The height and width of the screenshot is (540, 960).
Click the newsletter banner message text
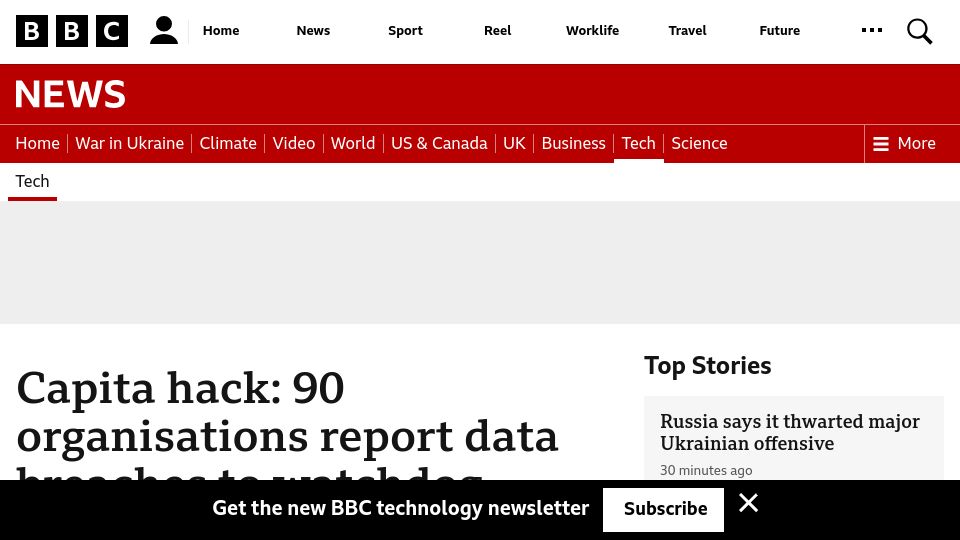(400, 509)
